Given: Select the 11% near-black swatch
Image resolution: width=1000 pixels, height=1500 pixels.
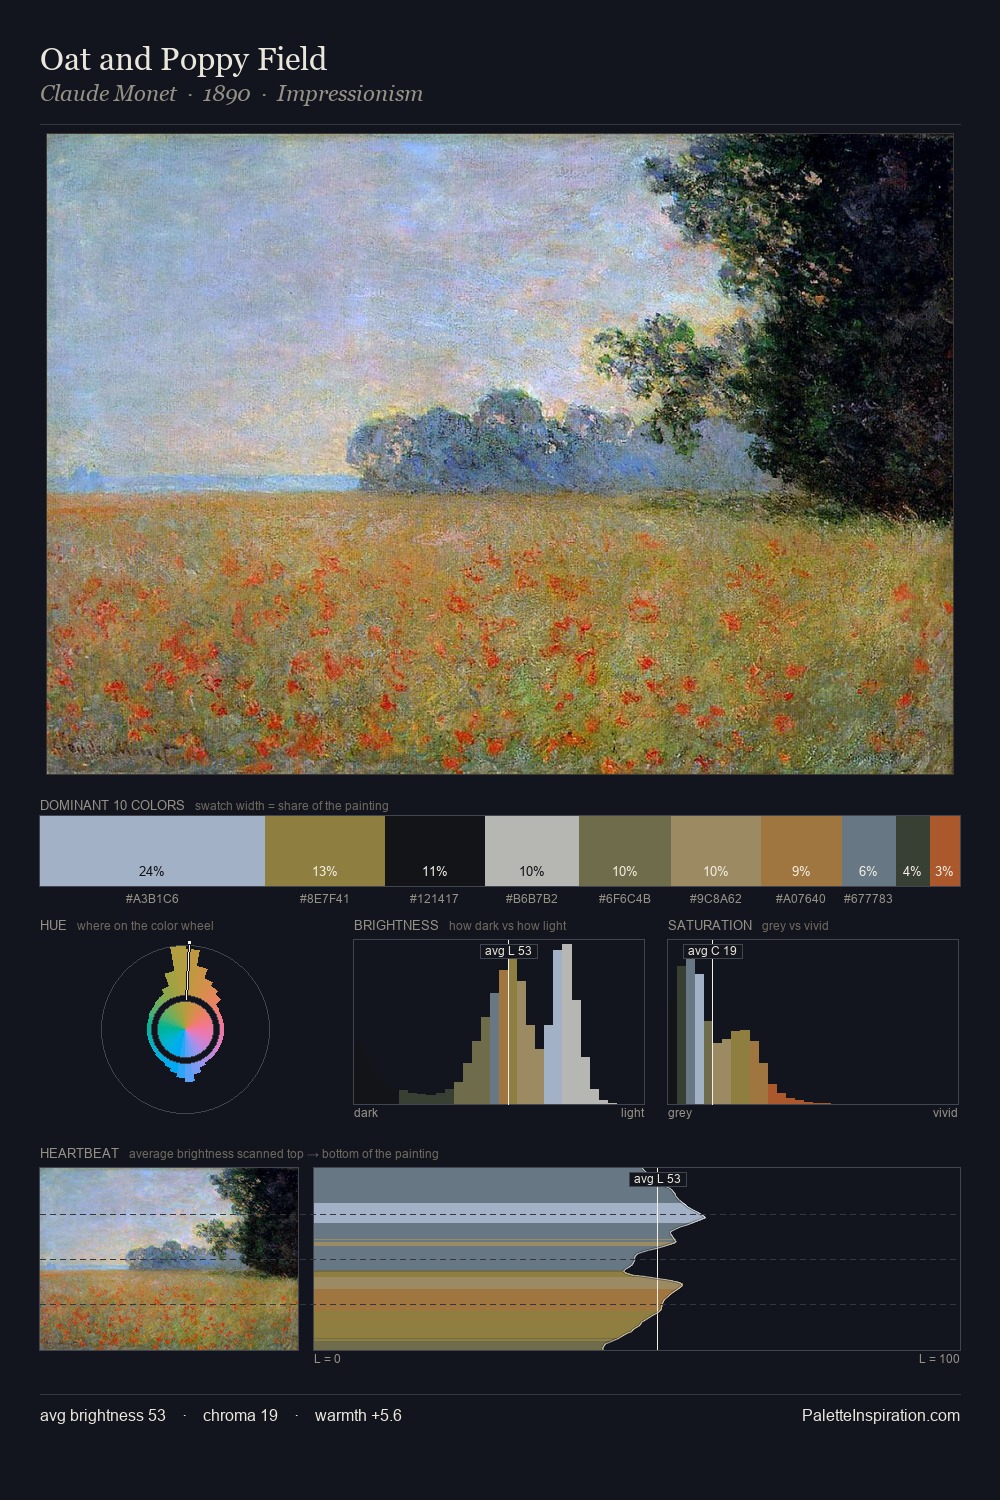Looking at the screenshot, I should click(435, 851).
